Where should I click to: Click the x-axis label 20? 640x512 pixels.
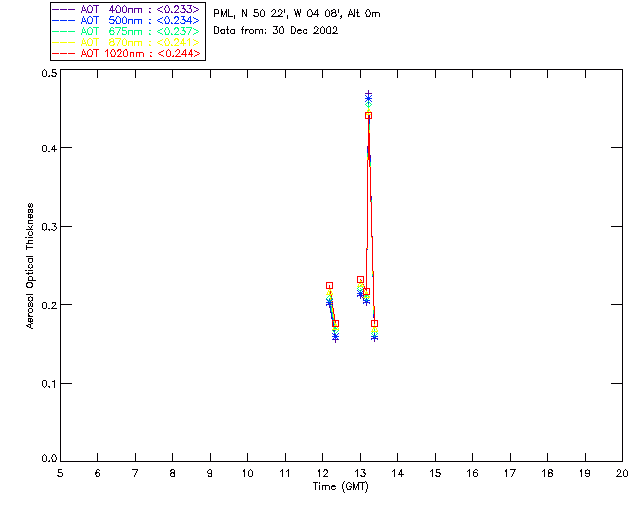pyautogui.click(x=622, y=473)
